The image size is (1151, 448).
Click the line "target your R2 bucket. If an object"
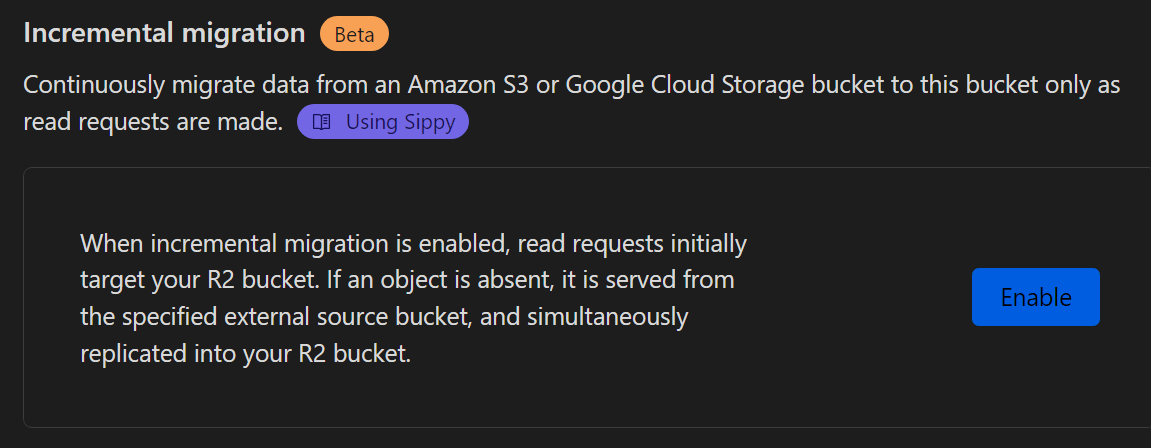pyautogui.click(x=407, y=281)
